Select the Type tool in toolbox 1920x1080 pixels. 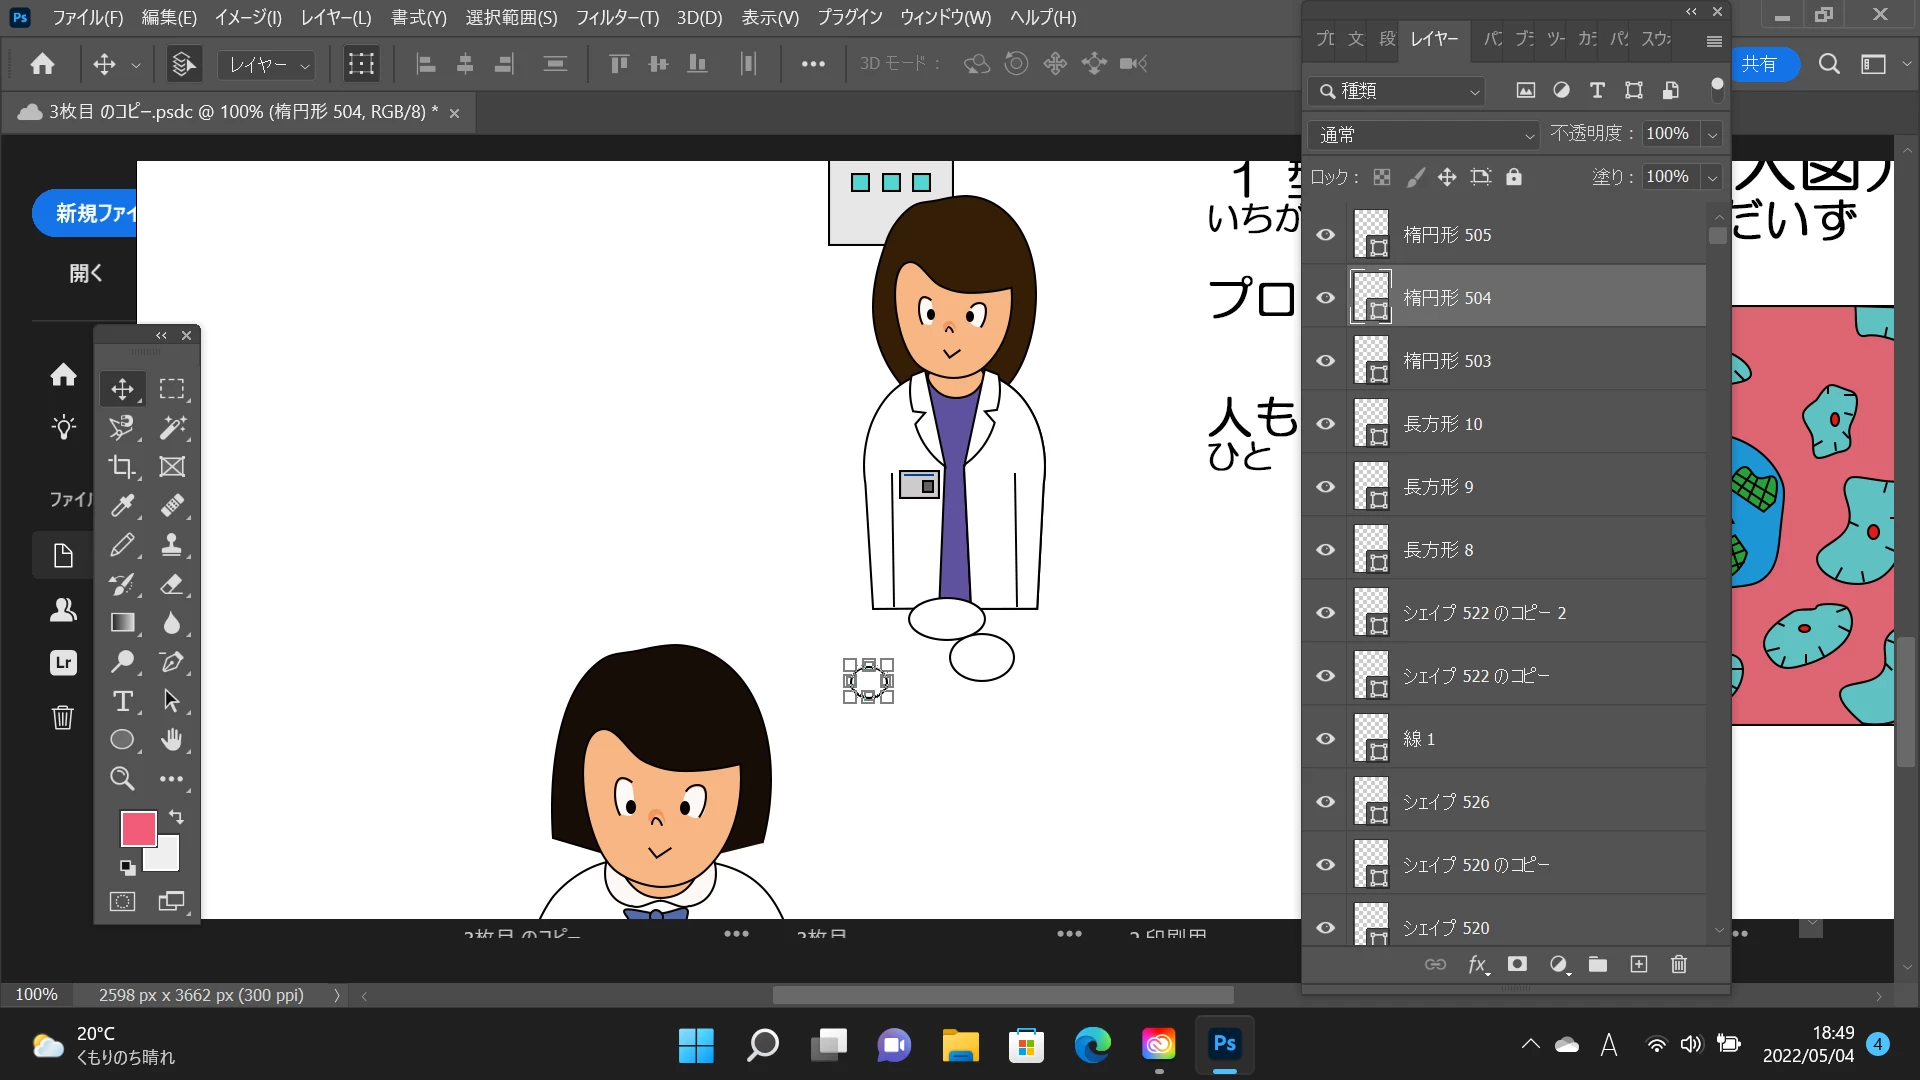[122, 701]
